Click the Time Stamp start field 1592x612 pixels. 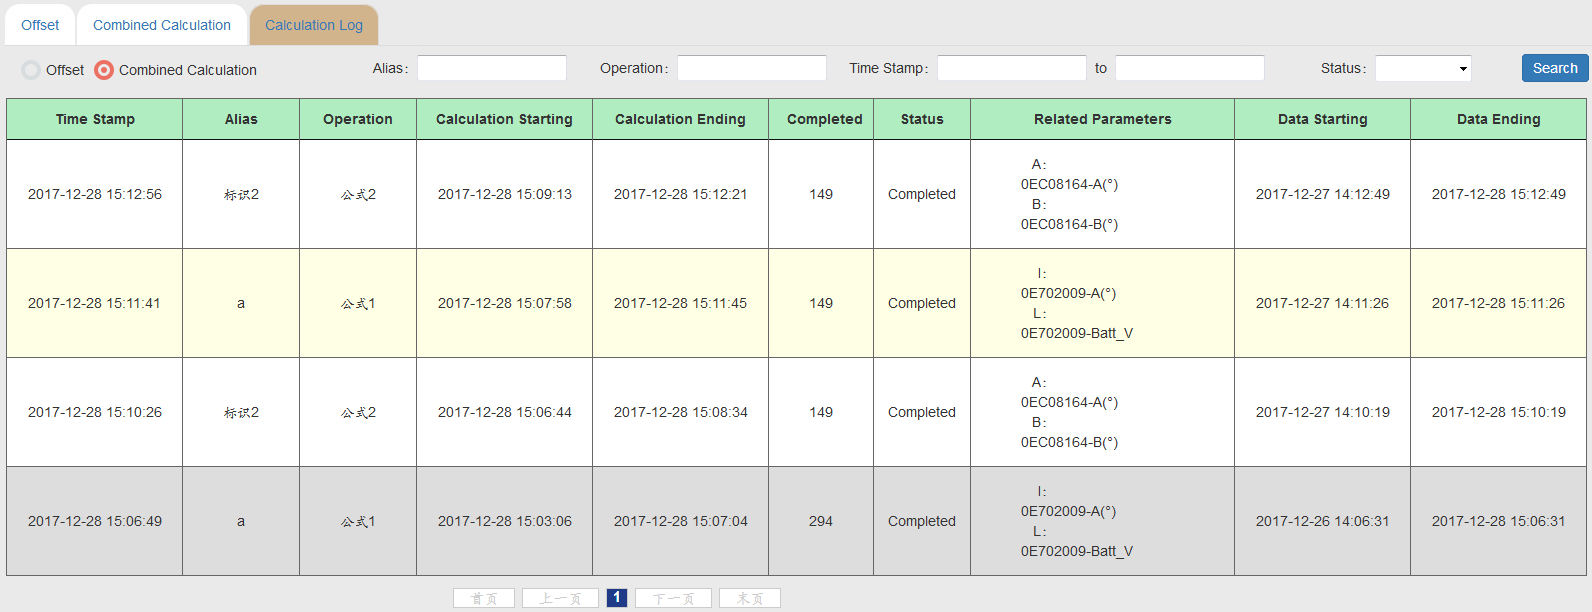[x=1012, y=68]
